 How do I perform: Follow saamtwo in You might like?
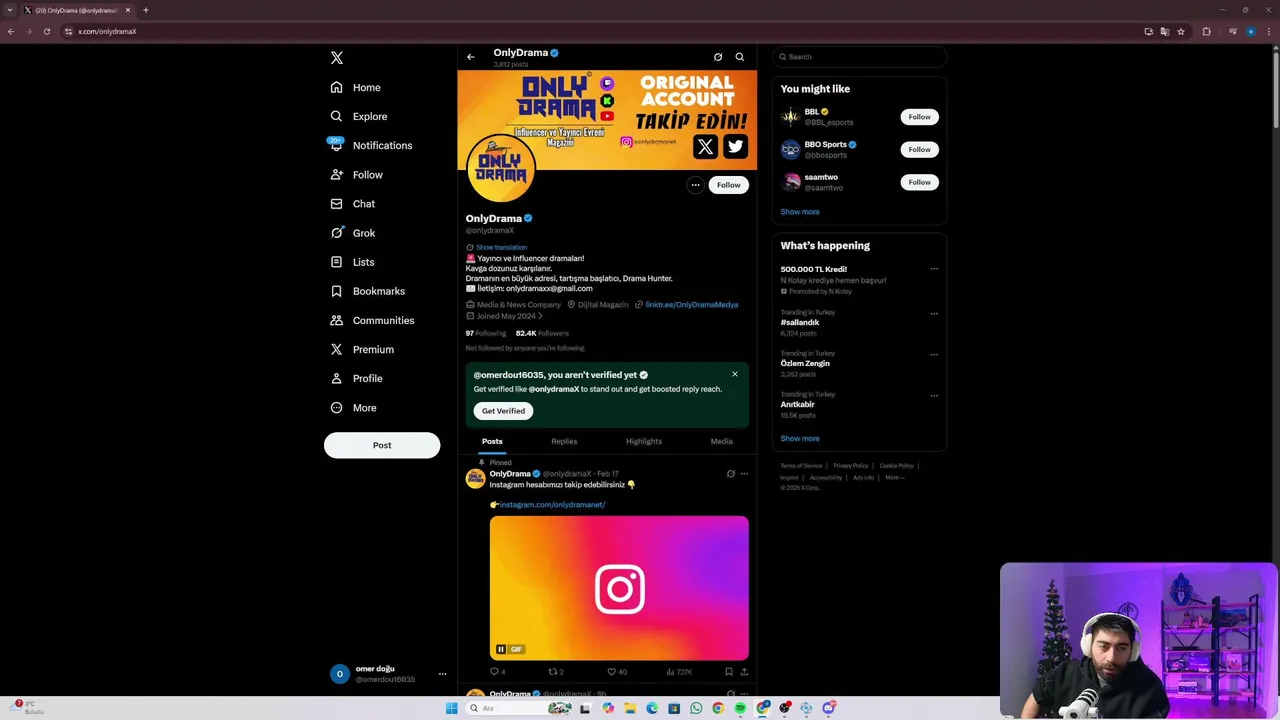(919, 182)
